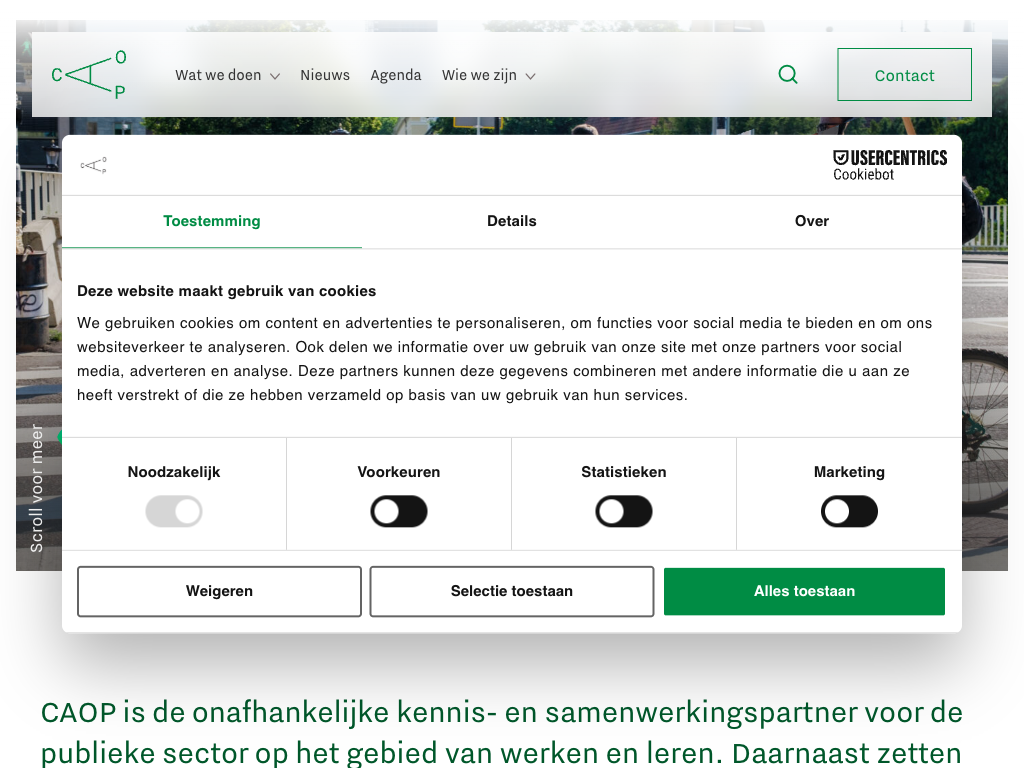
Task: Click the small CAOP logo in cookie dialog
Action: (93, 165)
